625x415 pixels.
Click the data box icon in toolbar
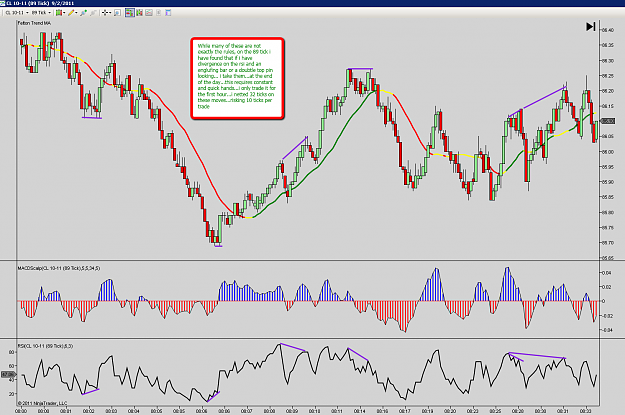159,13
